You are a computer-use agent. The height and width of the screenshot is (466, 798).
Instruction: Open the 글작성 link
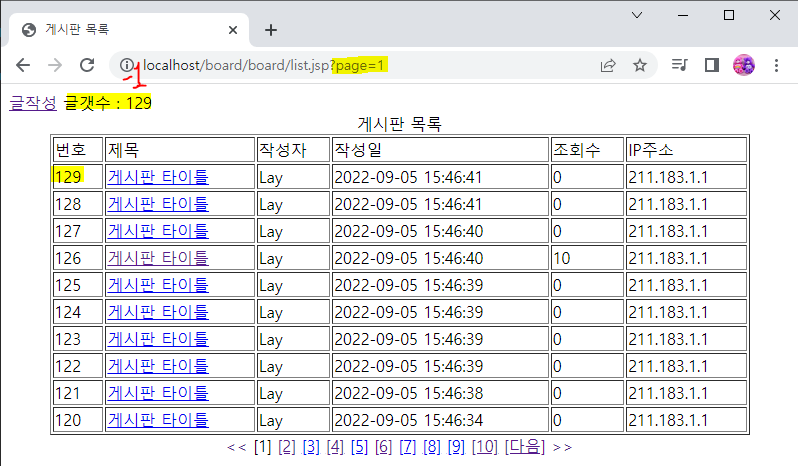tap(33, 103)
